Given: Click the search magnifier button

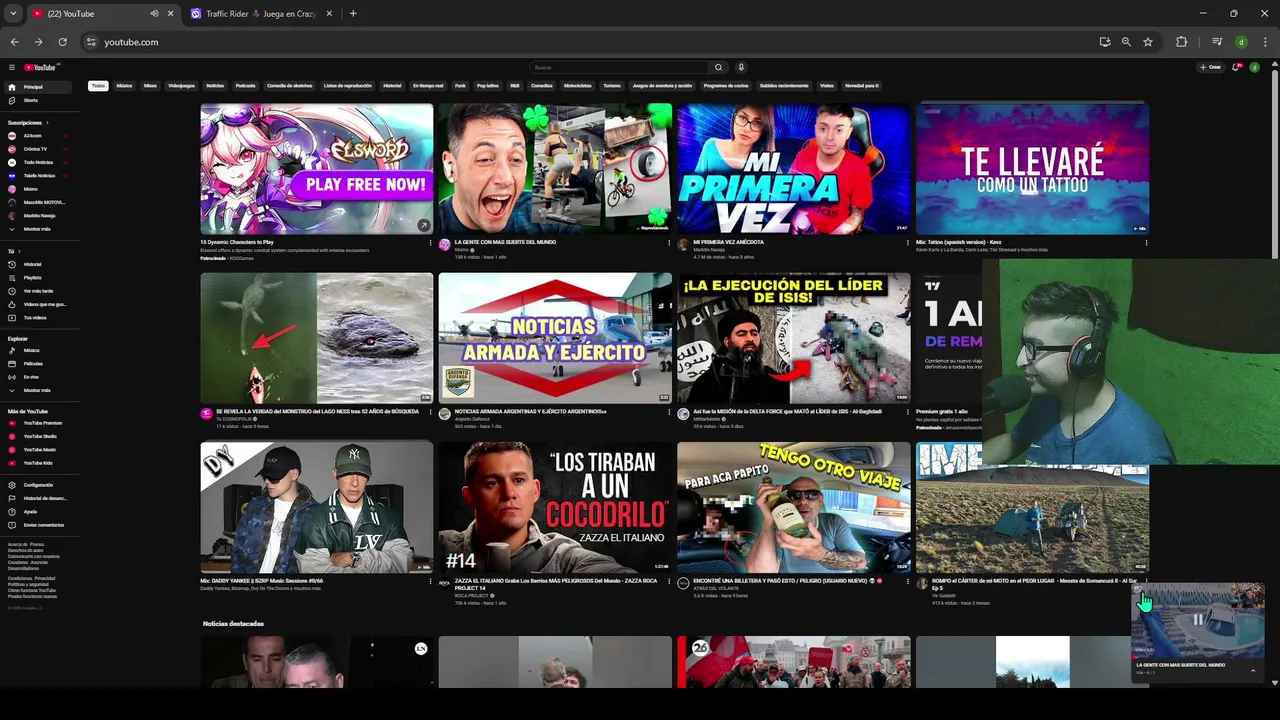Looking at the screenshot, I should click(x=718, y=67).
